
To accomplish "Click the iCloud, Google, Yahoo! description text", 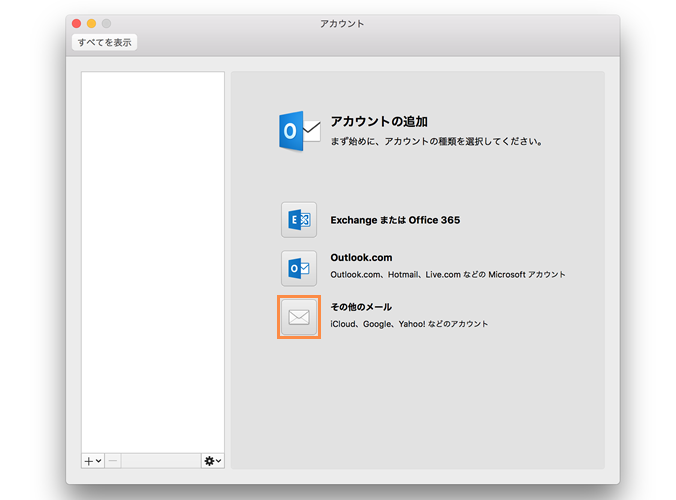I will [x=409, y=324].
